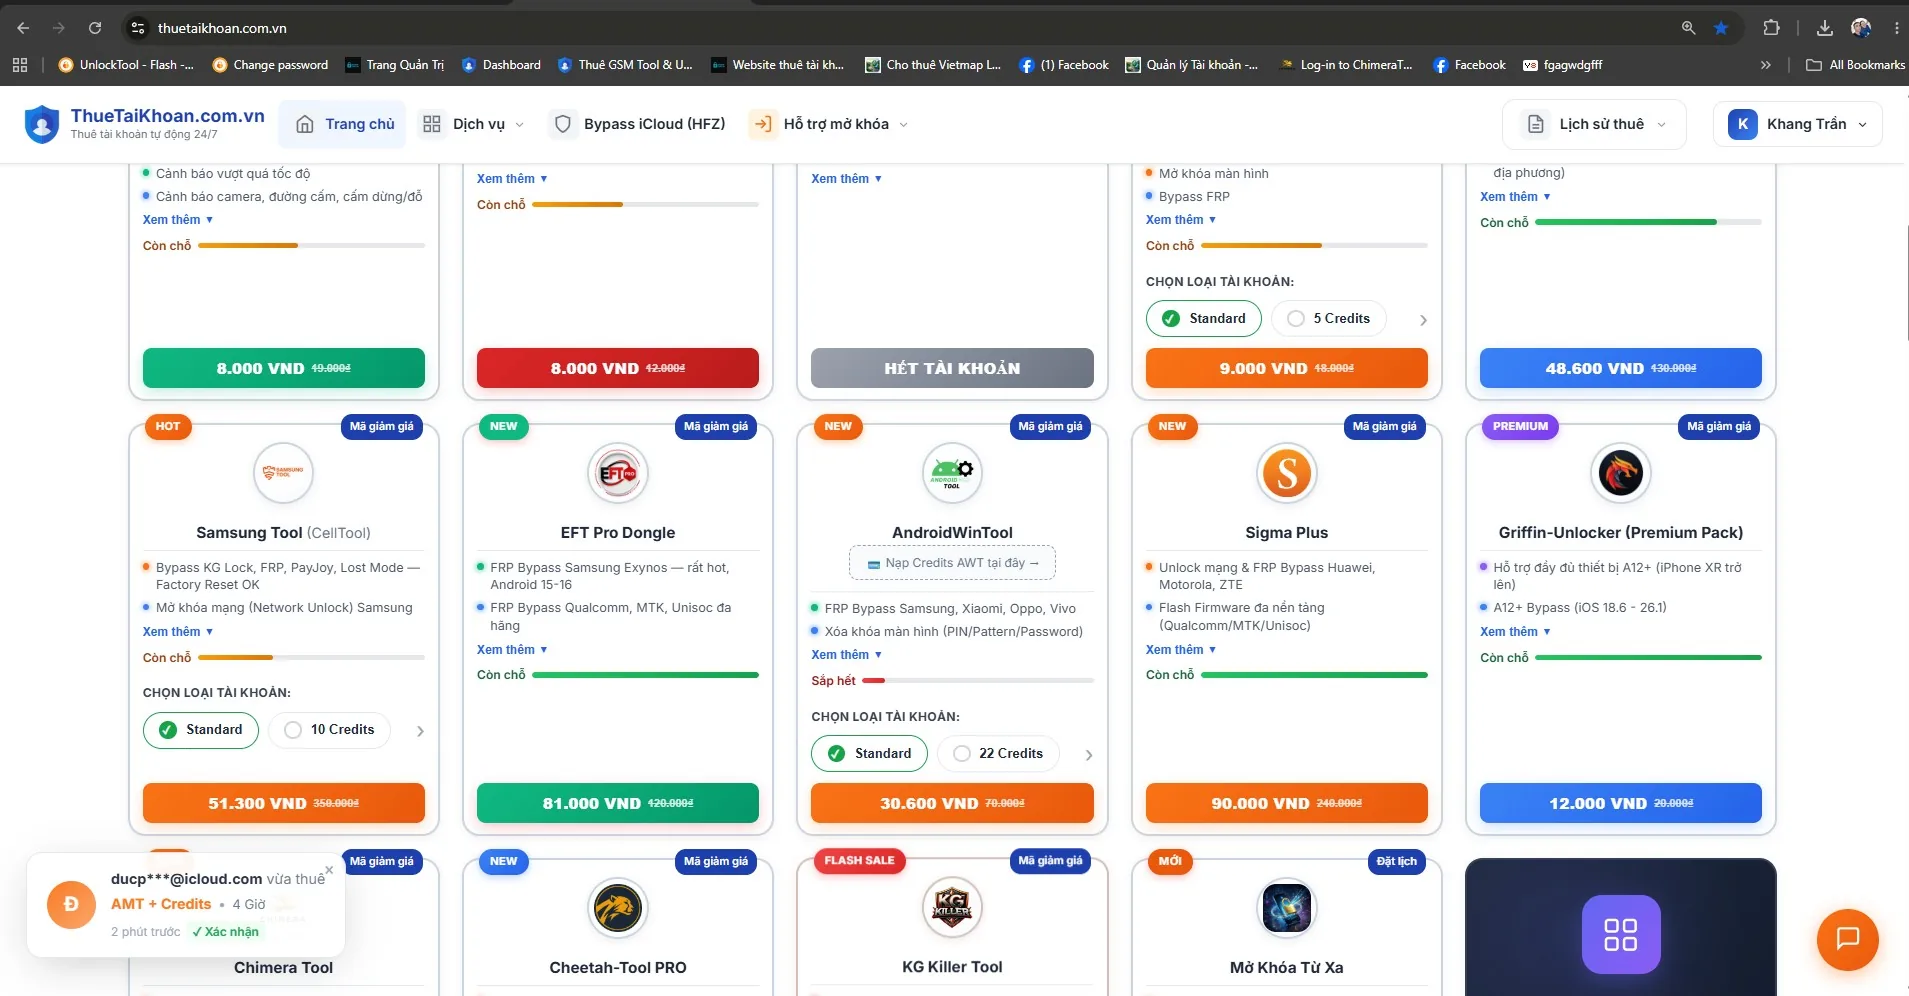This screenshot has height=996, width=1909.
Task: Click the ThueTaiKhoan shield logo
Action: pos(42,124)
